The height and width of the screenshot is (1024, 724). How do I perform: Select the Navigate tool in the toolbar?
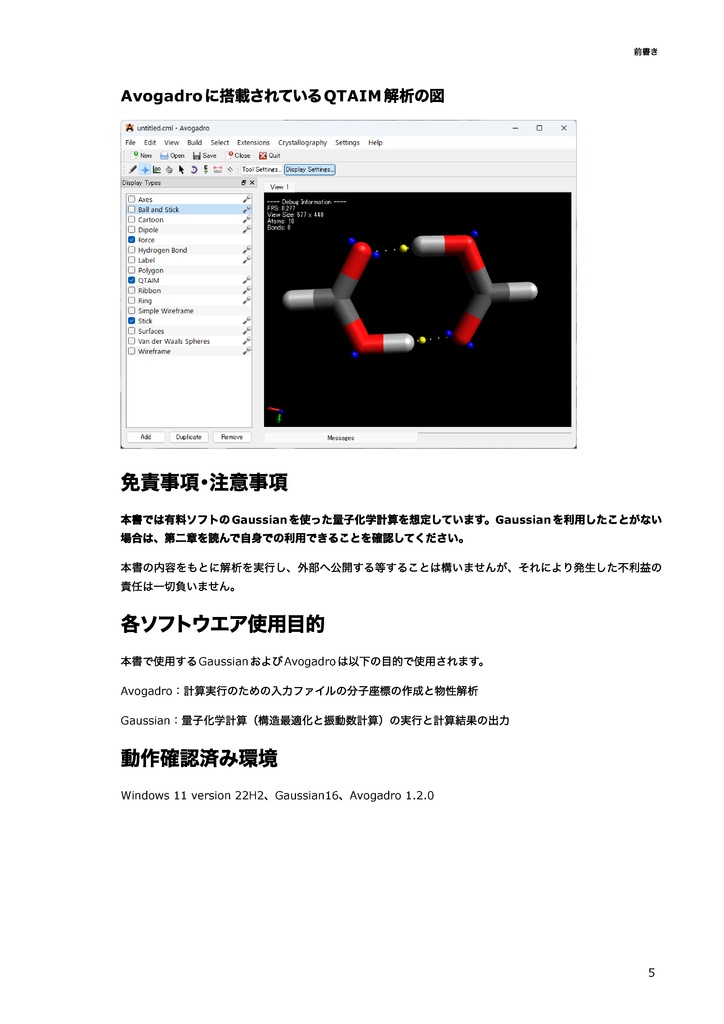[145, 169]
